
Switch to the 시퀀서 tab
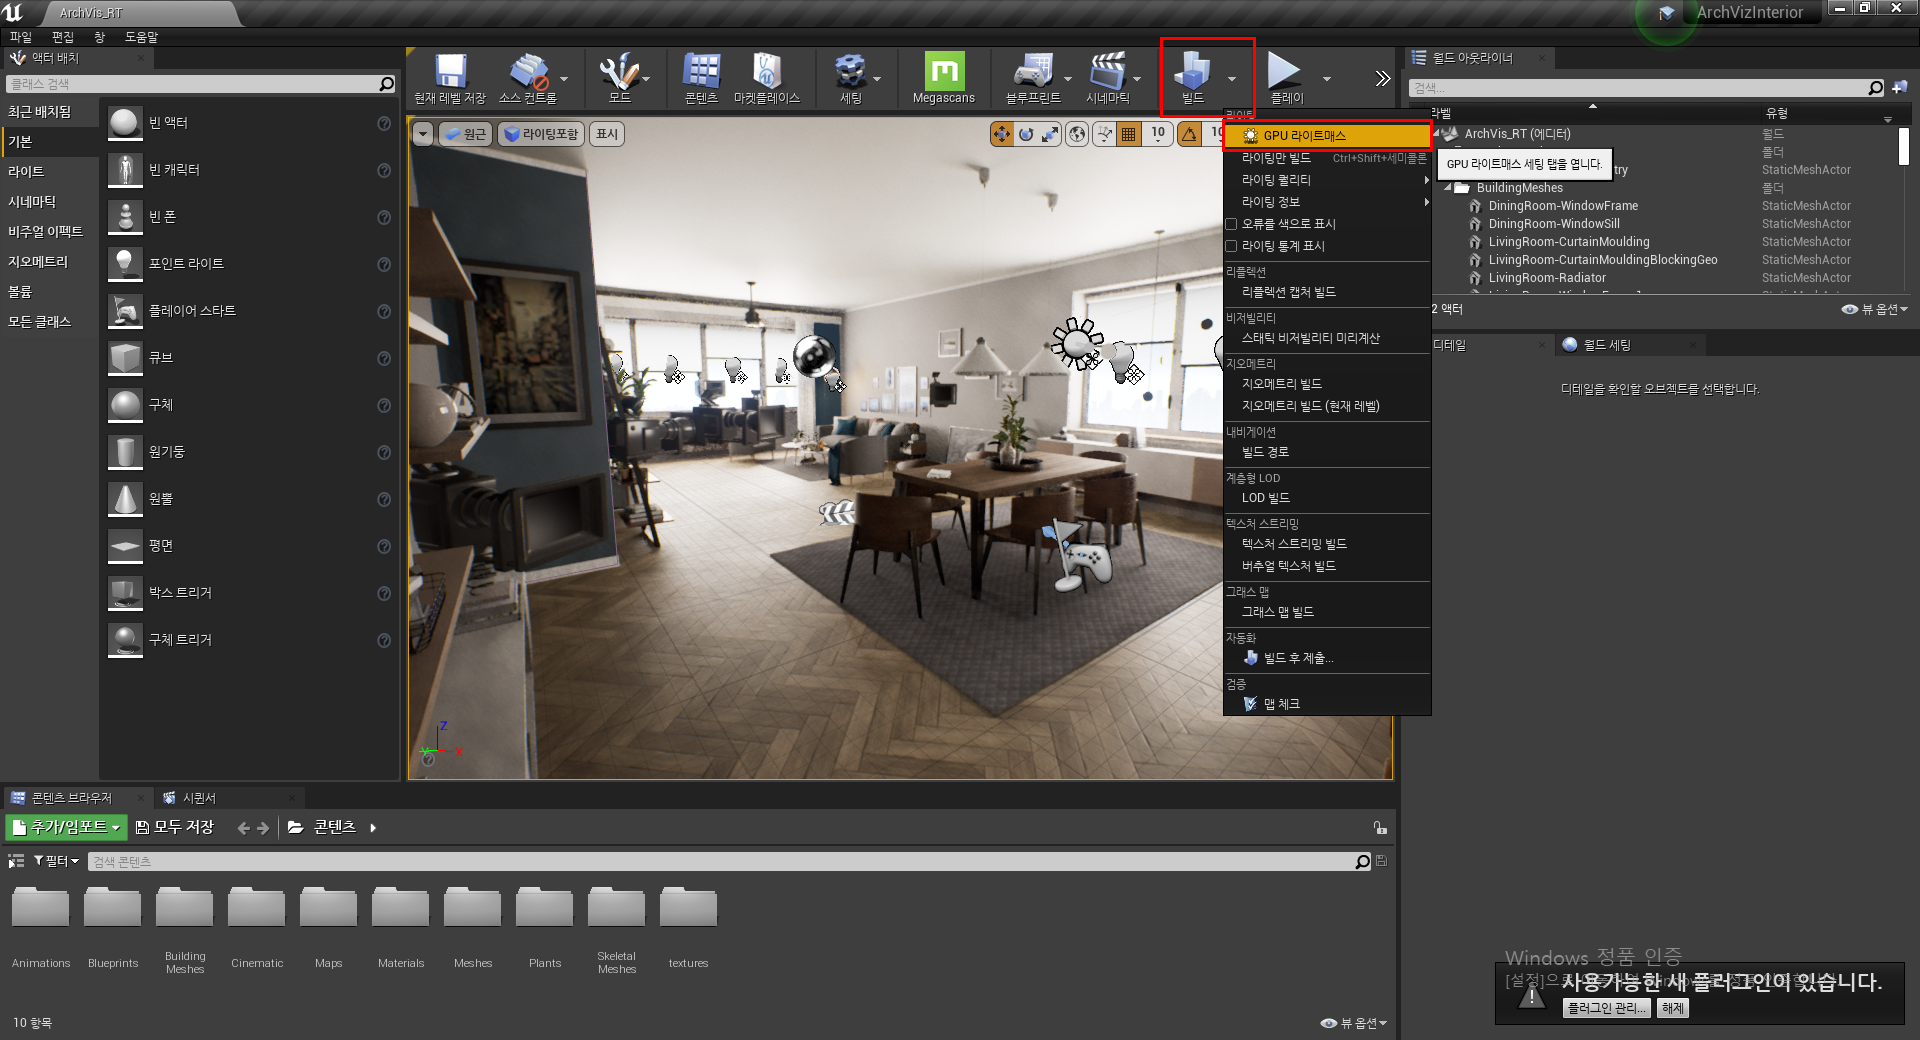tap(199, 798)
